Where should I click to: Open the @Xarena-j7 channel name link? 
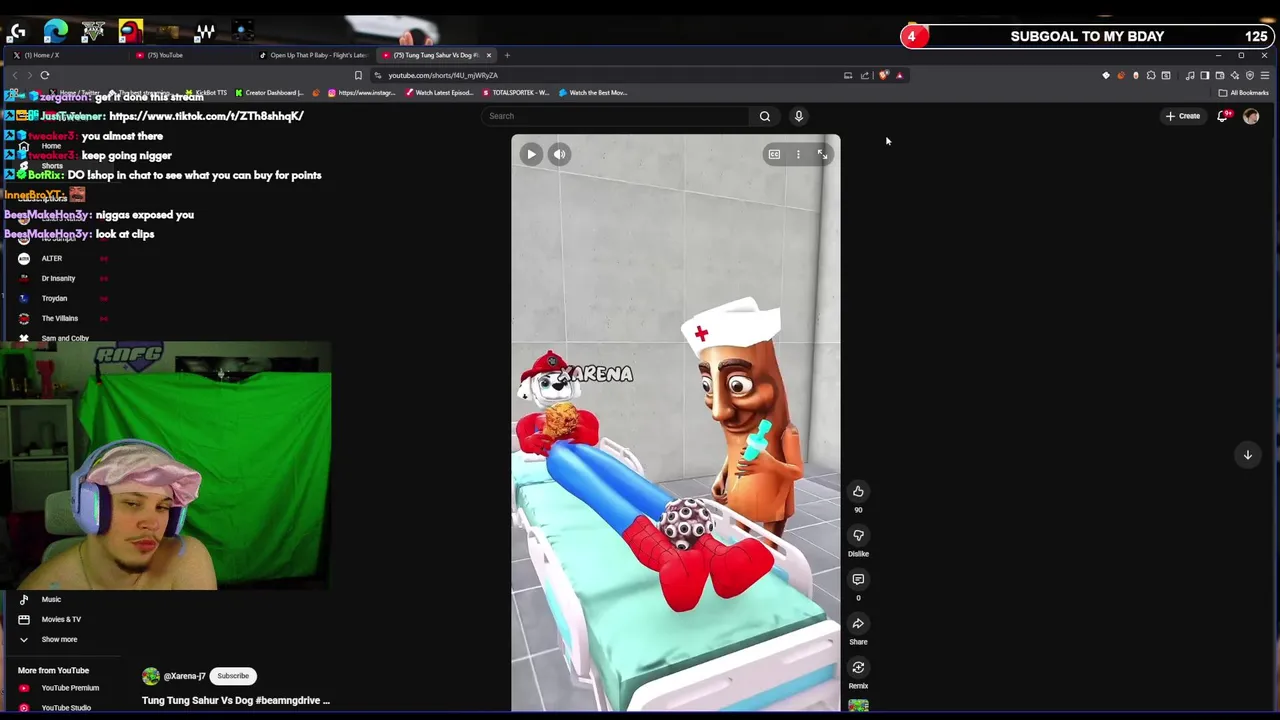pos(185,676)
